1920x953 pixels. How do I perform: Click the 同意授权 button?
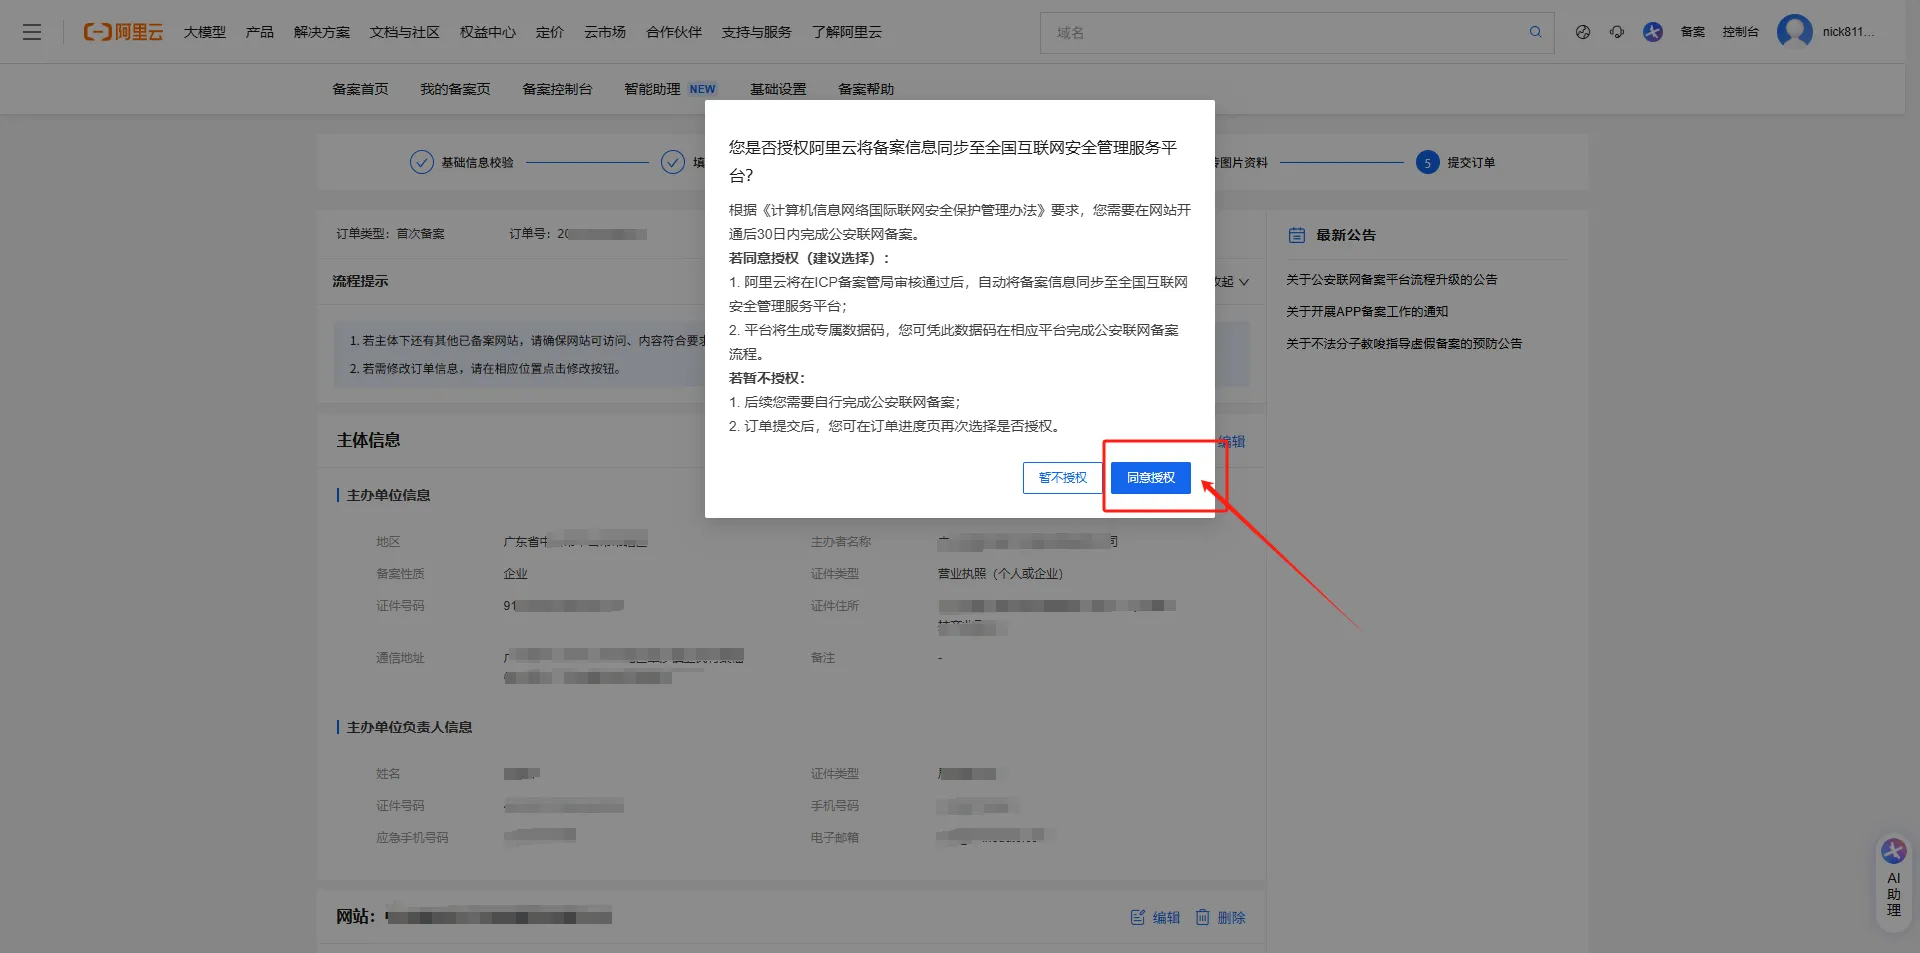[1150, 478]
